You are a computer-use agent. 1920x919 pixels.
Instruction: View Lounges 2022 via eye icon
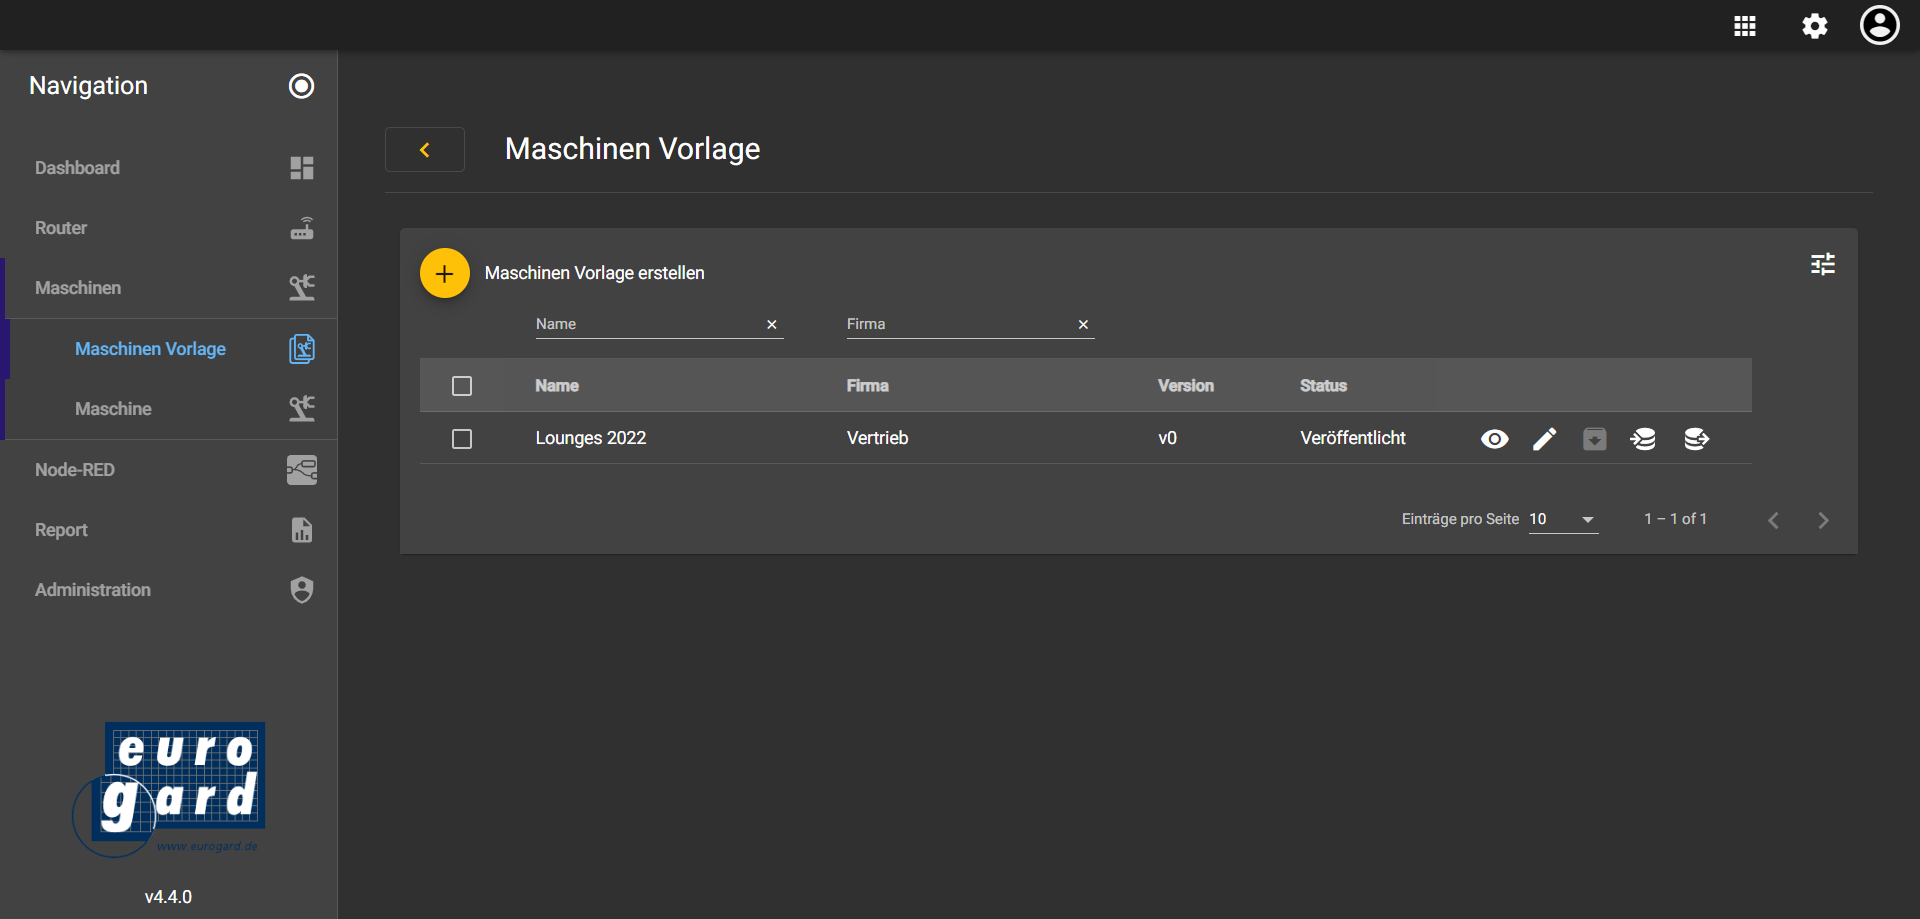(1494, 439)
